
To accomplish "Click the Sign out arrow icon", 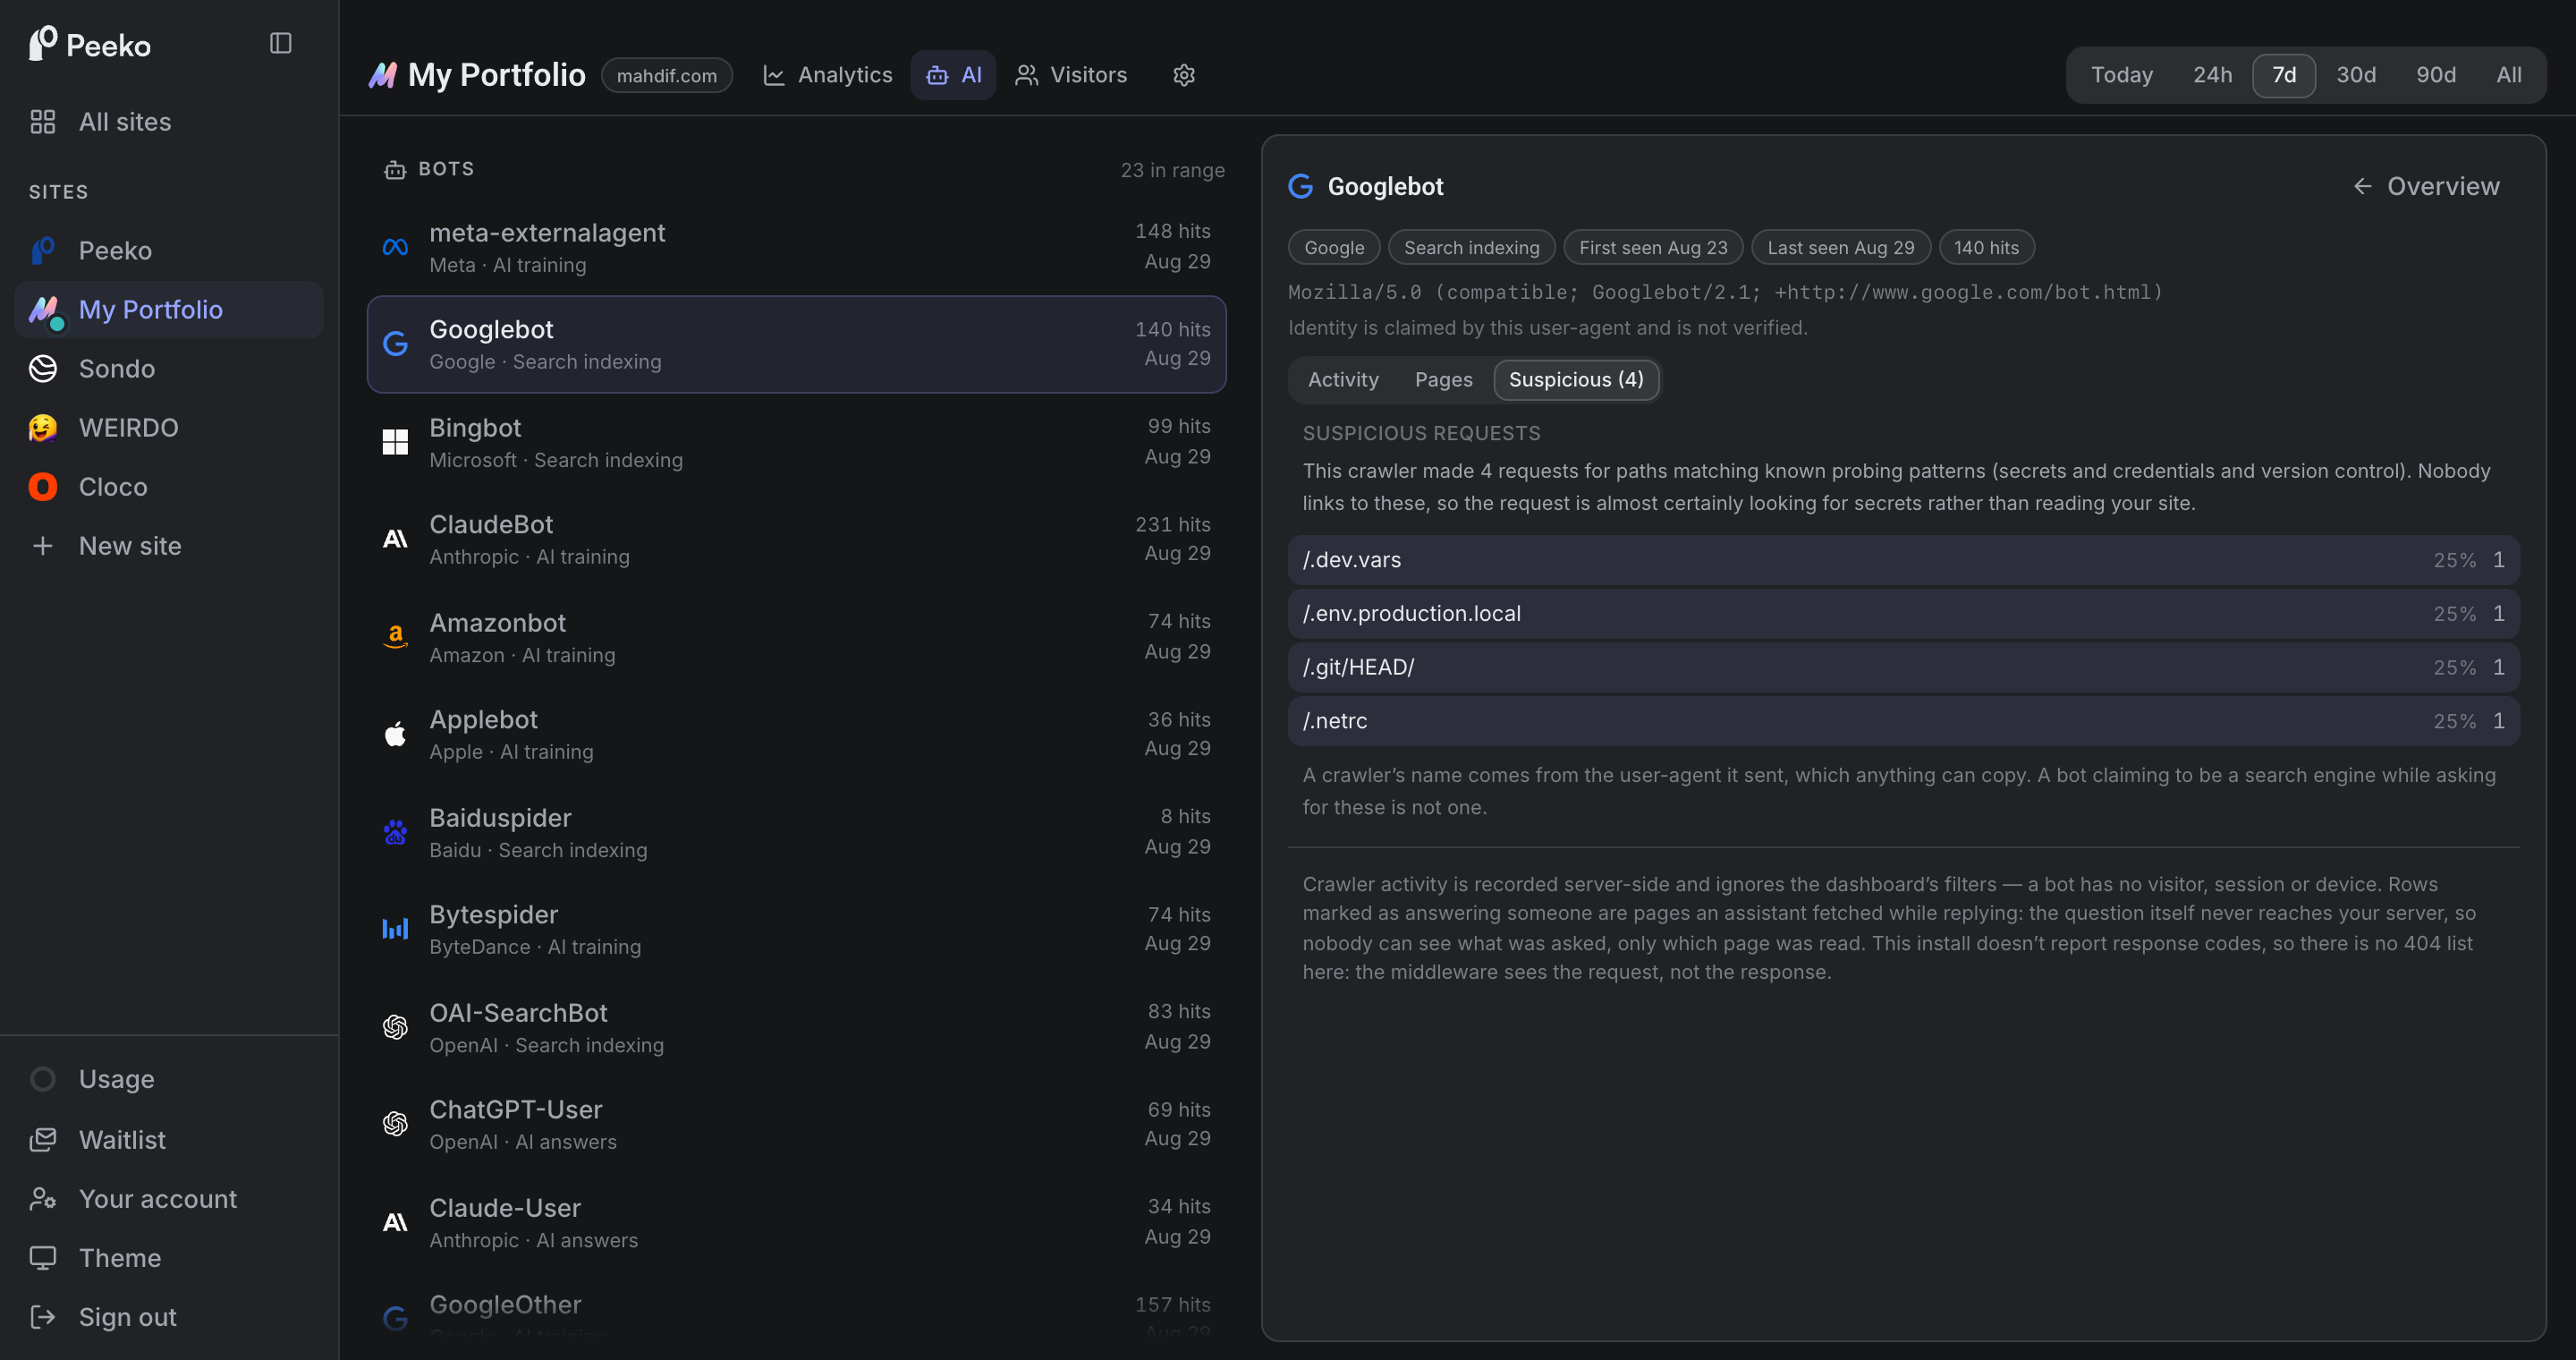I will 43,1317.
